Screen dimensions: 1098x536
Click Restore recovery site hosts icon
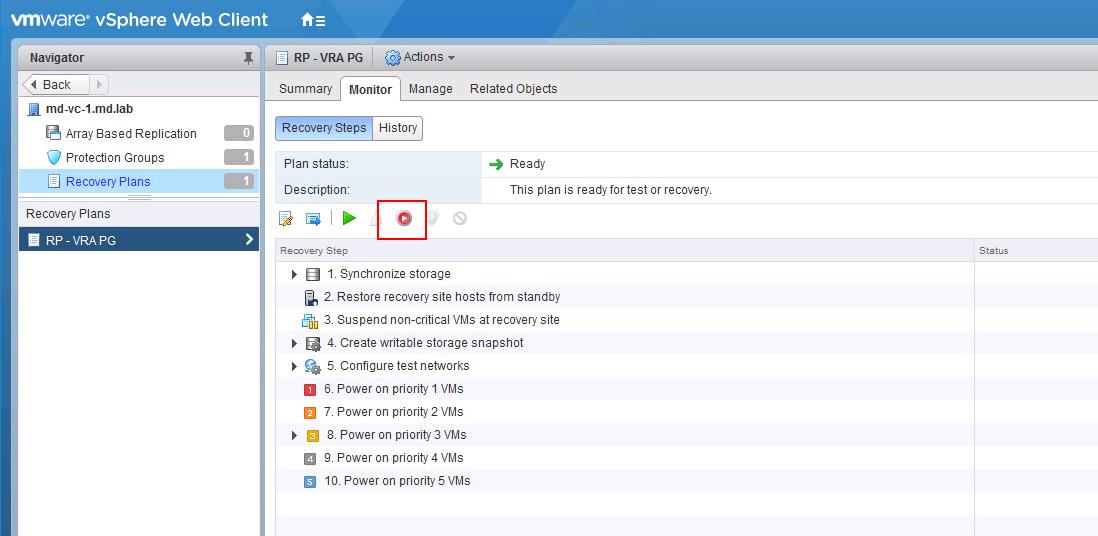click(x=311, y=297)
